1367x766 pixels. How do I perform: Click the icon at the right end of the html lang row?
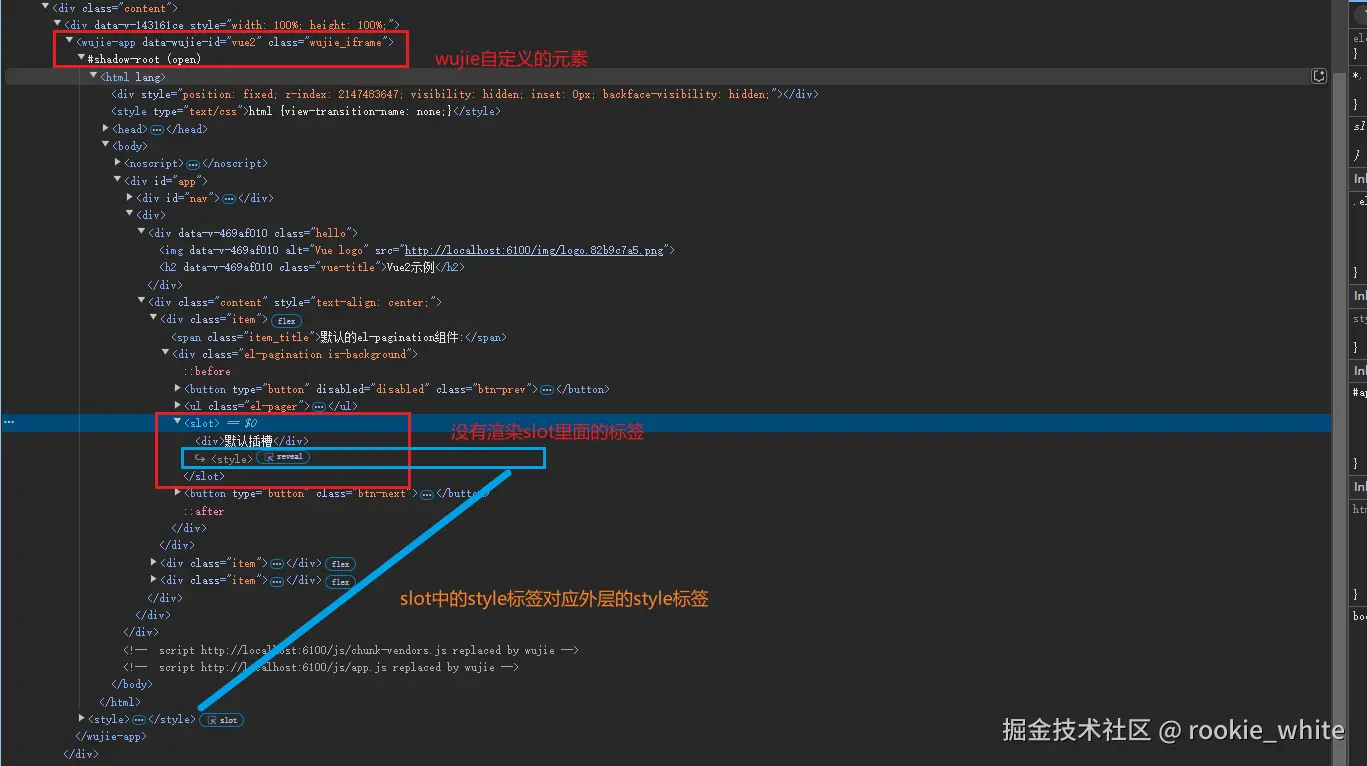(x=1319, y=76)
